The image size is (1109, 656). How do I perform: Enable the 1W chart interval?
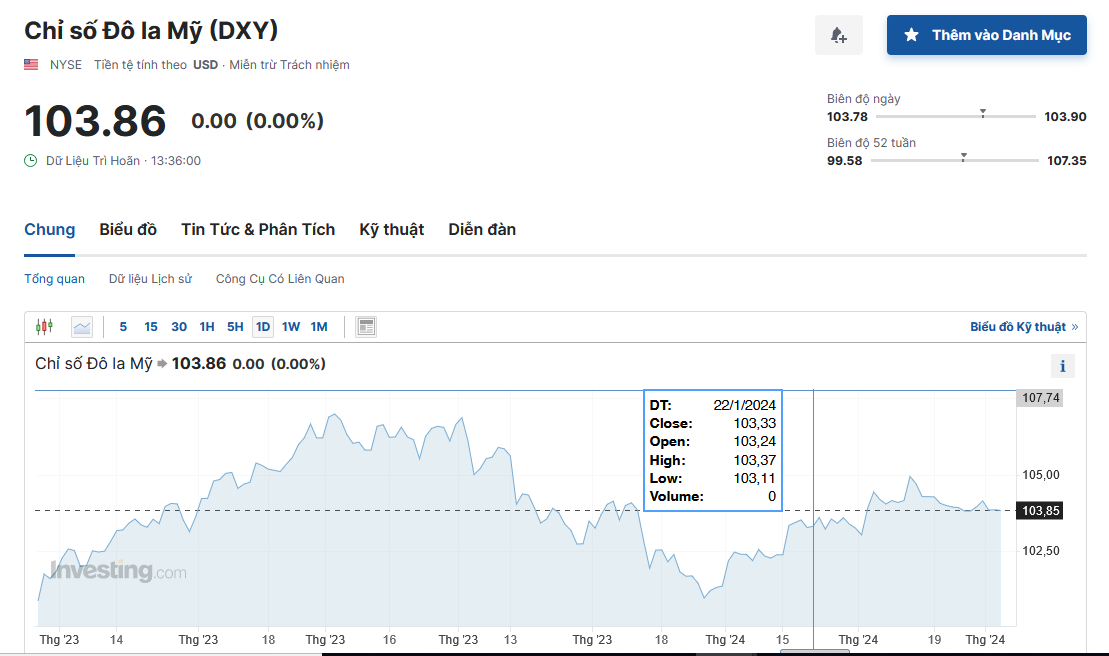pos(291,326)
